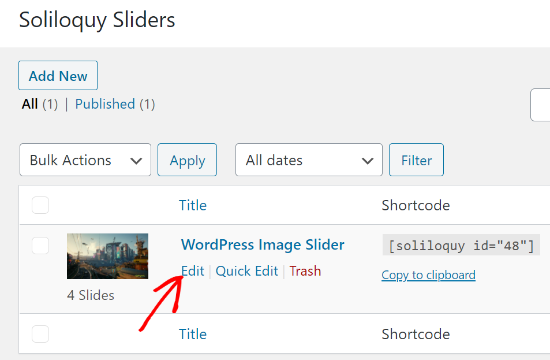Select the WordPress Image Slider row checkbox
The height and width of the screenshot is (360, 550).
[40, 246]
